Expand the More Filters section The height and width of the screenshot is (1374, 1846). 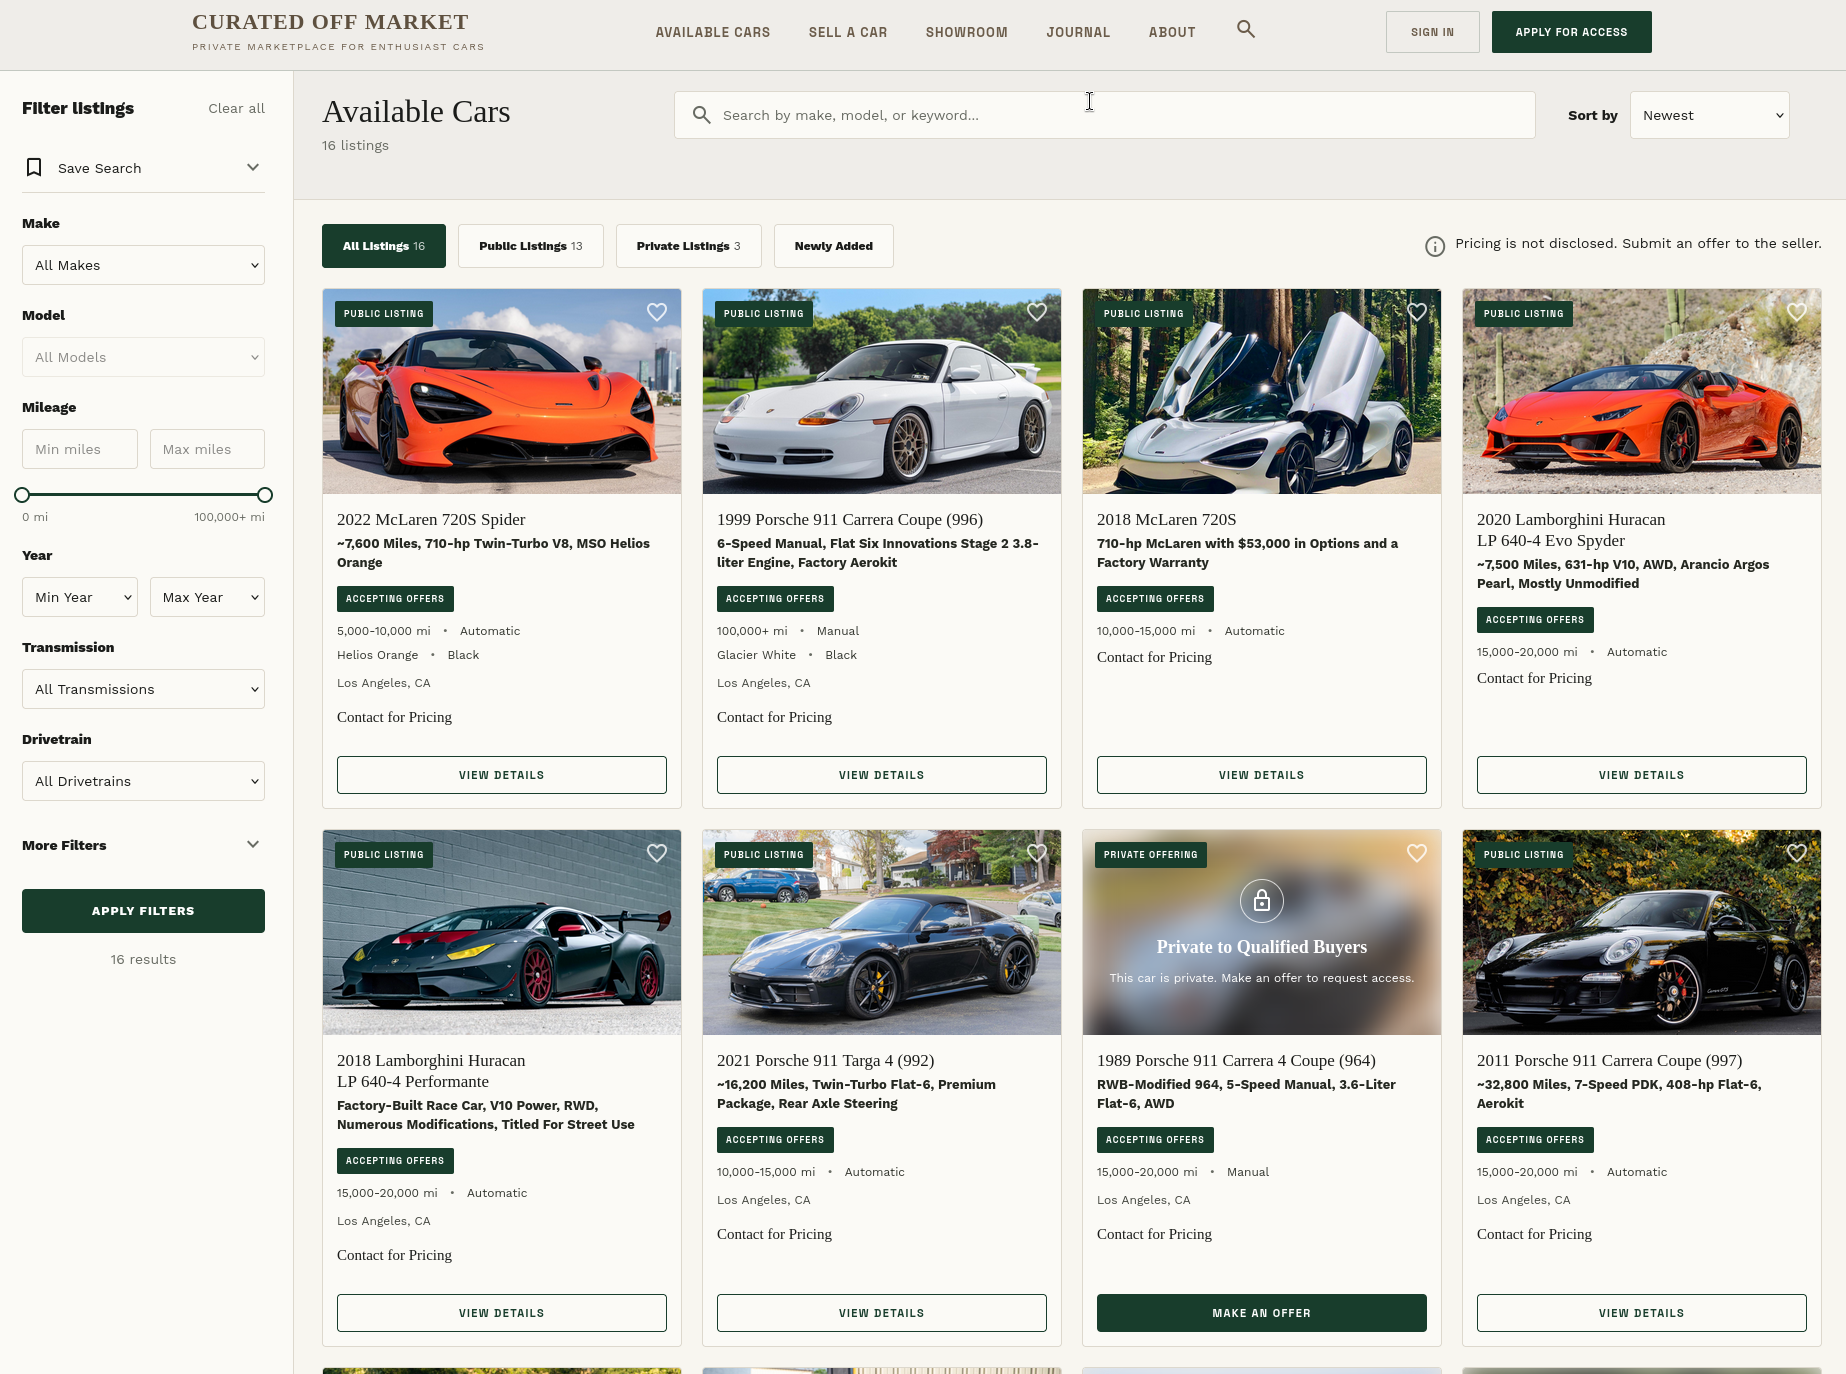[x=143, y=845]
